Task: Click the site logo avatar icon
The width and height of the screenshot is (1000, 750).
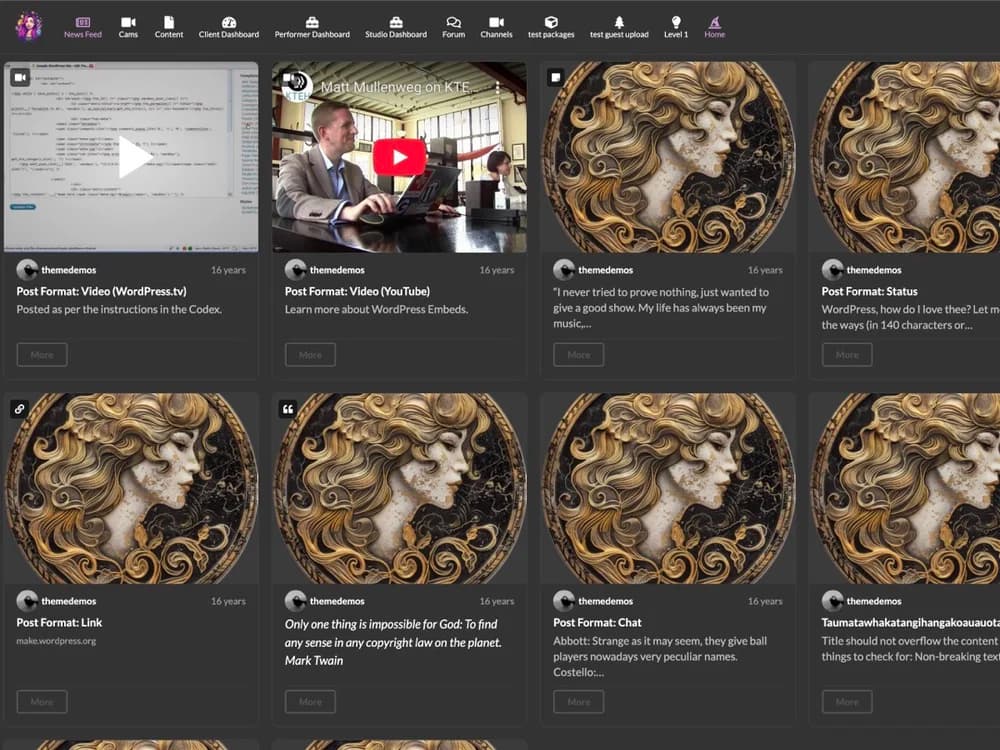Action: [29, 25]
